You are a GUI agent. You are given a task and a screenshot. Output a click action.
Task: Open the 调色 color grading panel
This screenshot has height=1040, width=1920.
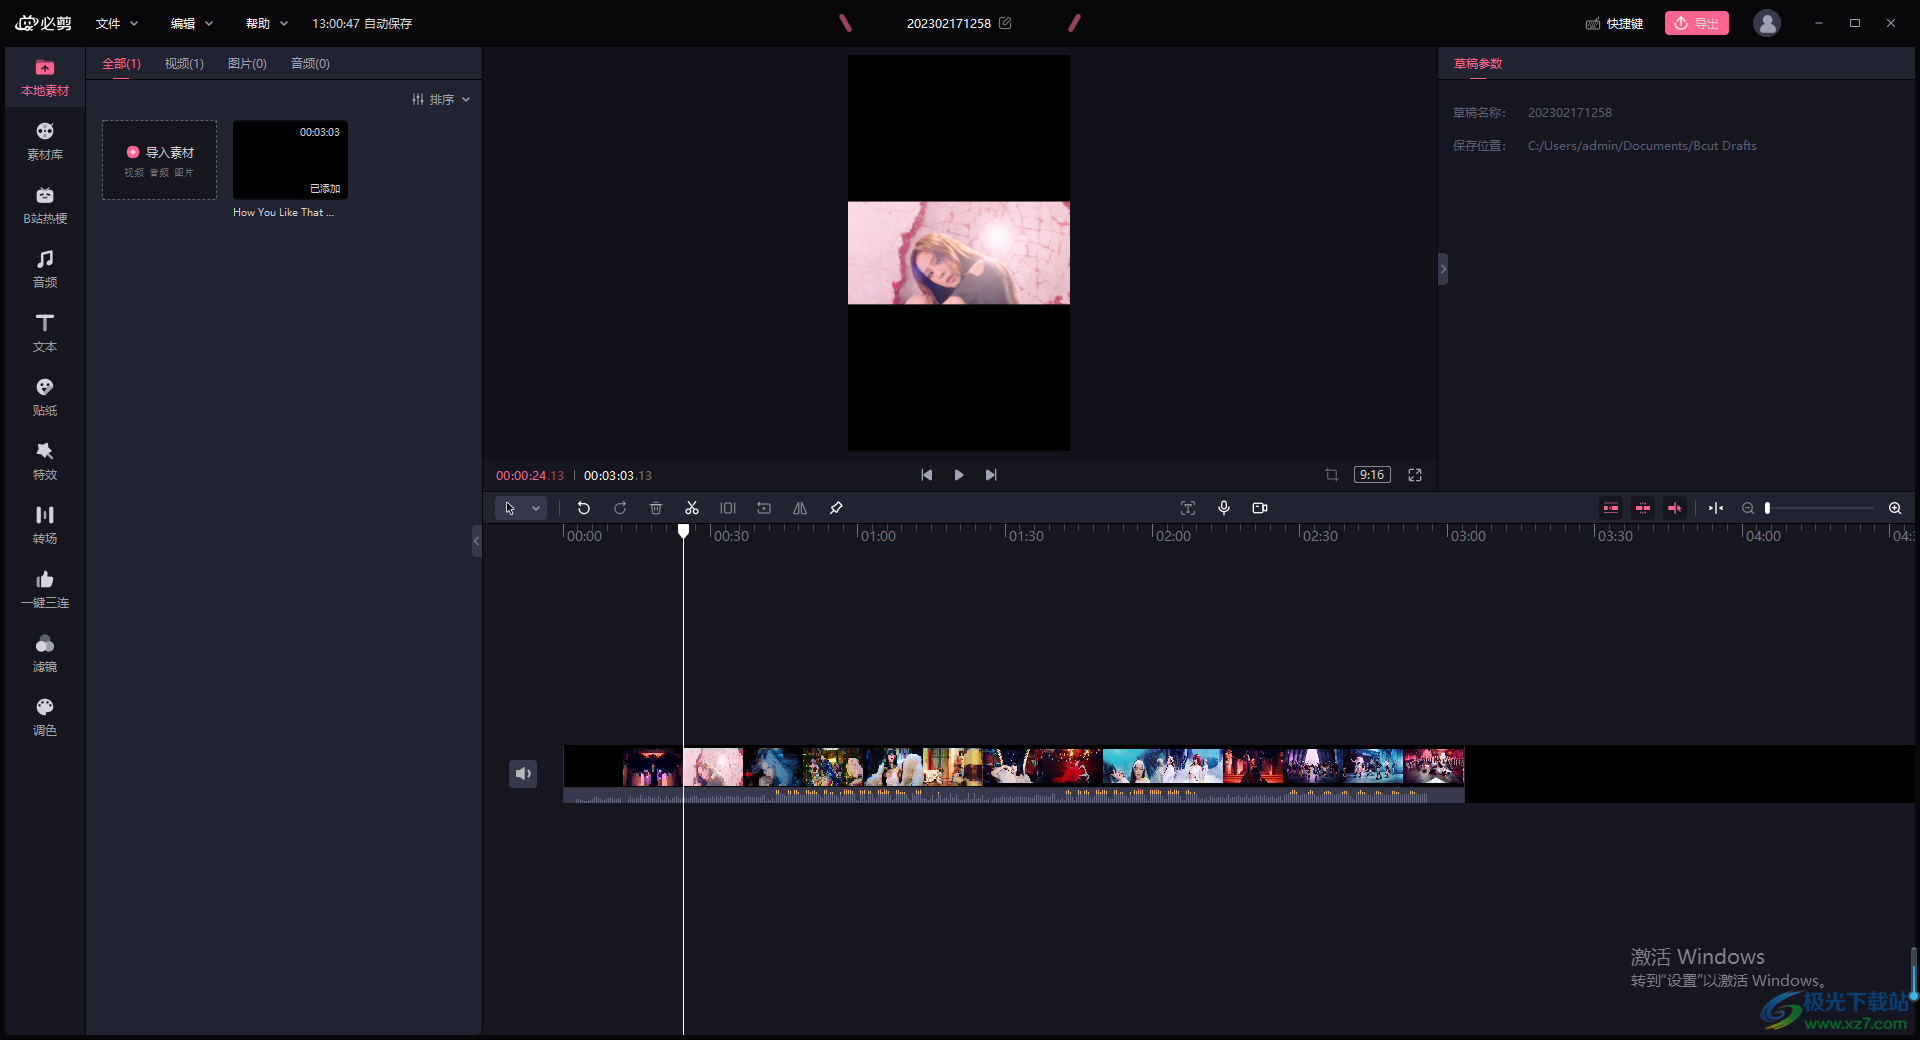point(45,718)
